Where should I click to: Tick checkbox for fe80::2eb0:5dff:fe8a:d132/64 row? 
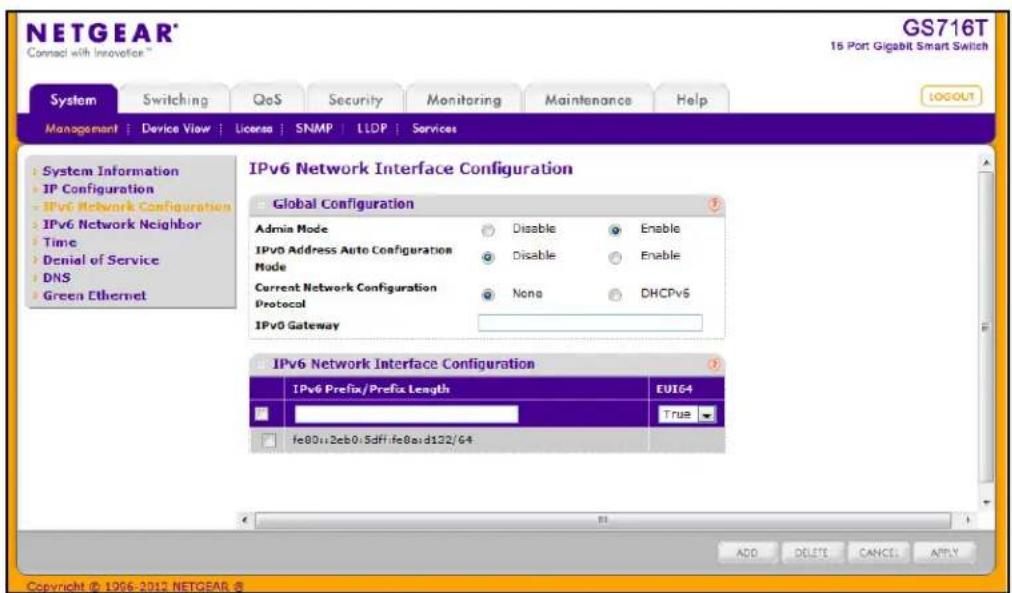[268, 441]
